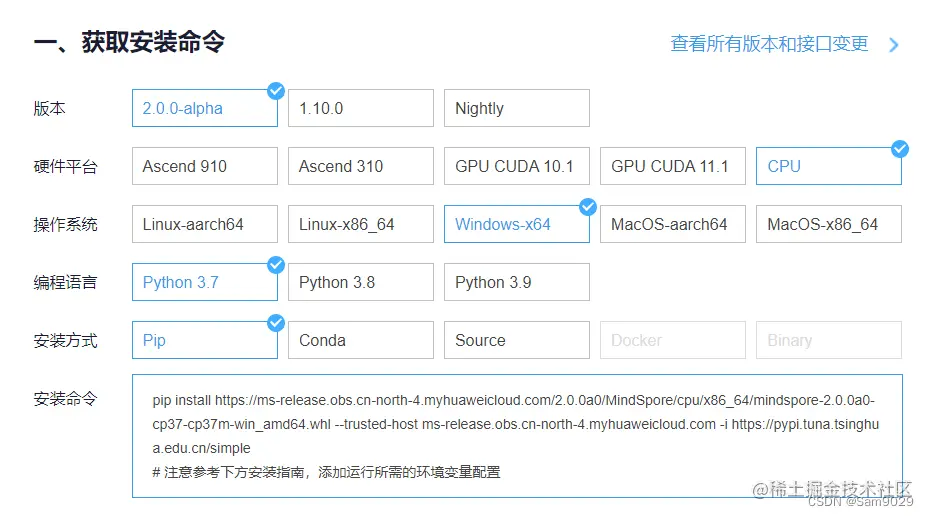Screen dimensions: 929x516
Task: Select Windows-x64 operating system
Action: point(516,224)
